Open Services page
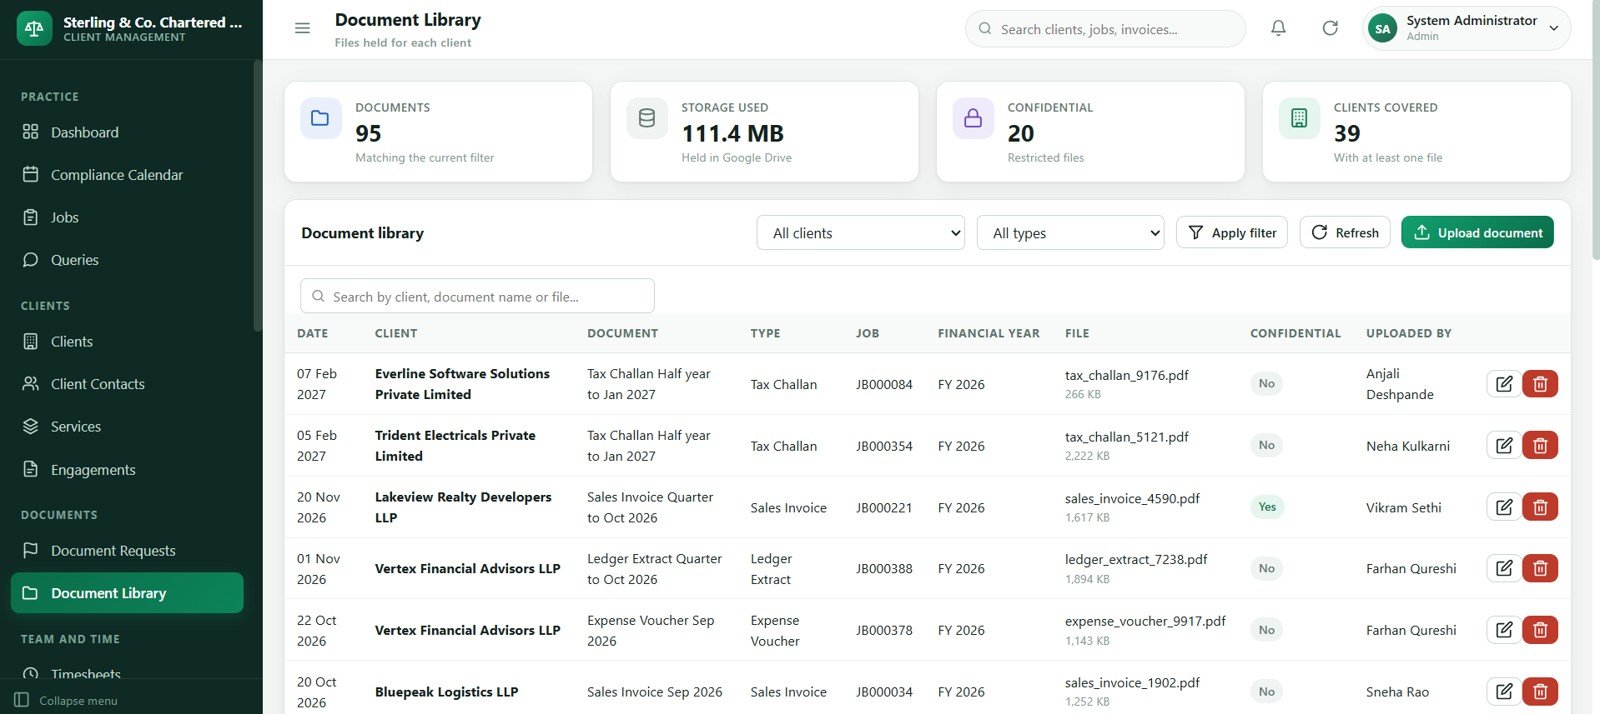1600x714 pixels. [x=127, y=426]
